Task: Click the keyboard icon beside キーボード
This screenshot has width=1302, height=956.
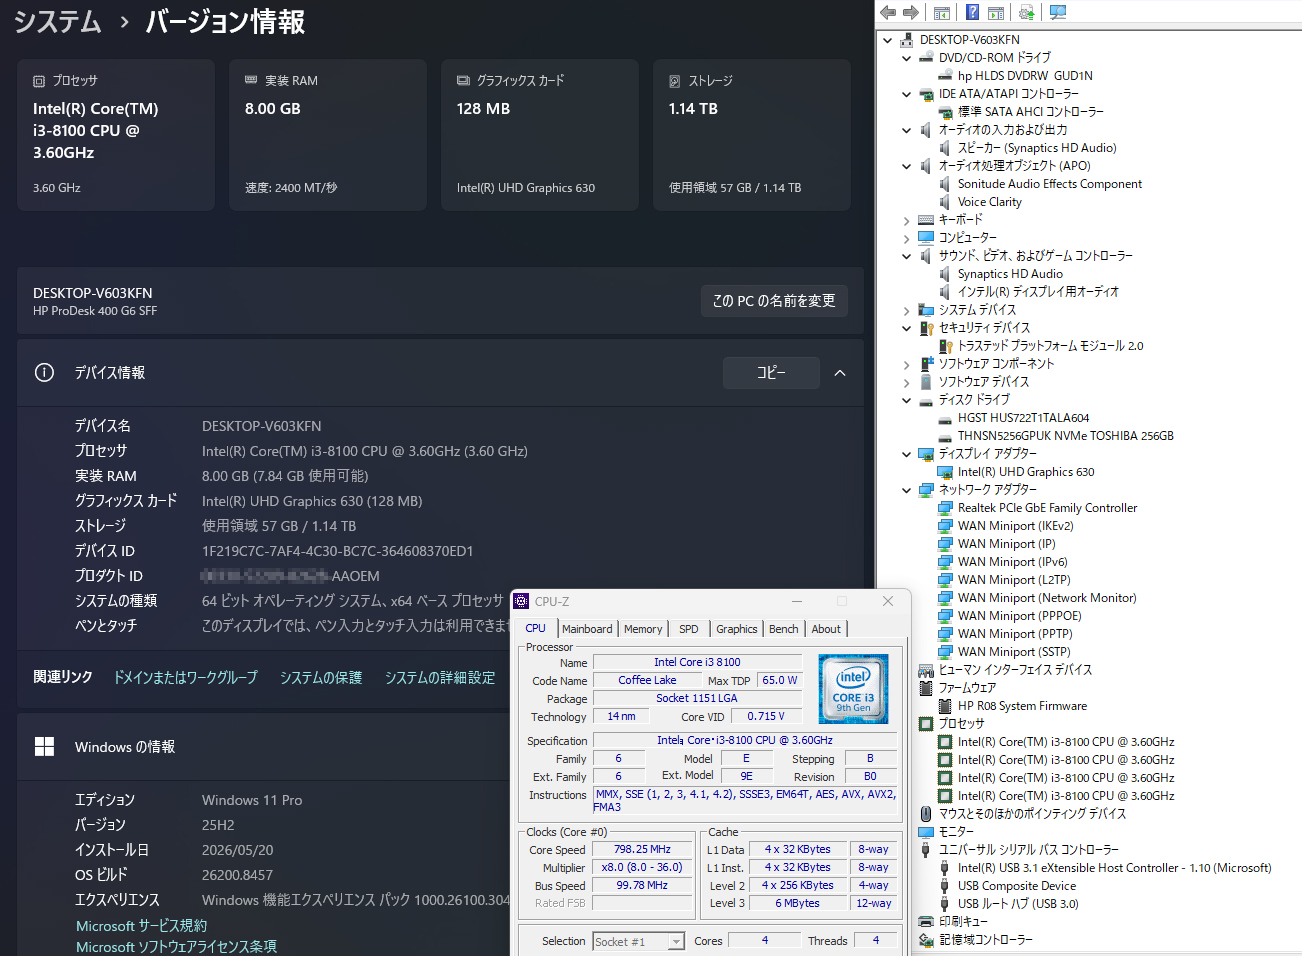Action: click(926, 220)
